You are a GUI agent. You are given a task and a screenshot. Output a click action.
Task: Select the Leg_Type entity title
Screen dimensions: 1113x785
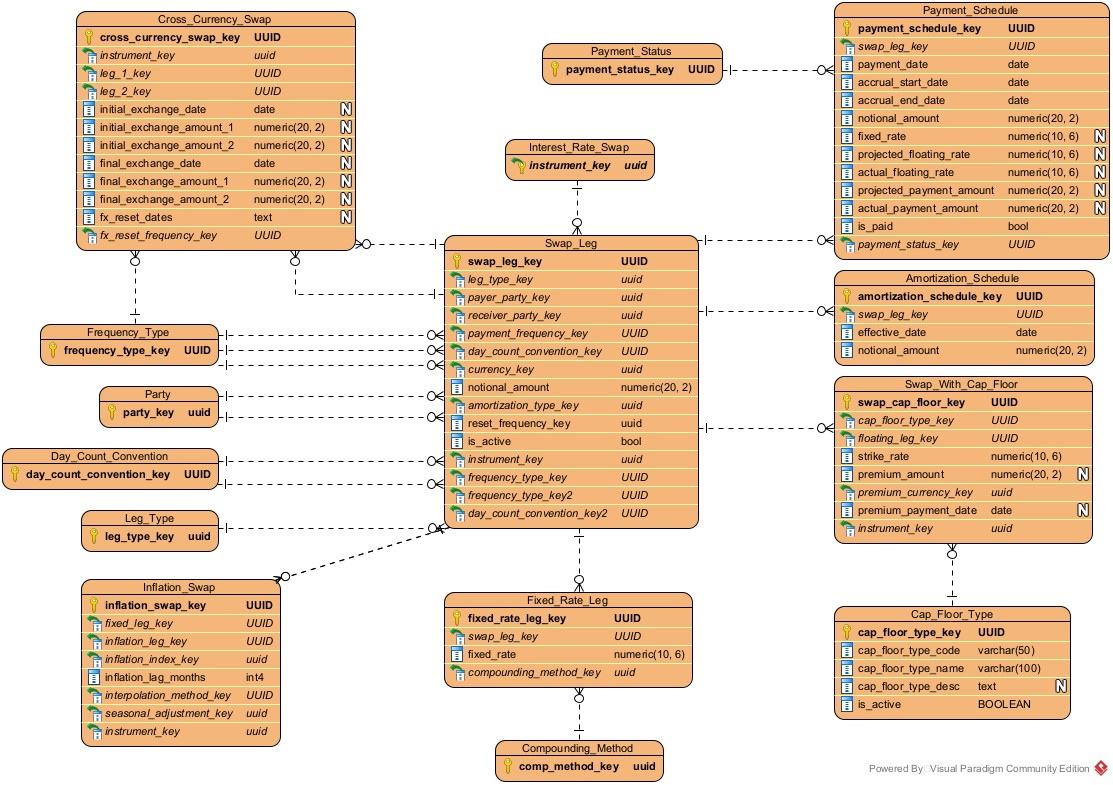tap(149, 518)
